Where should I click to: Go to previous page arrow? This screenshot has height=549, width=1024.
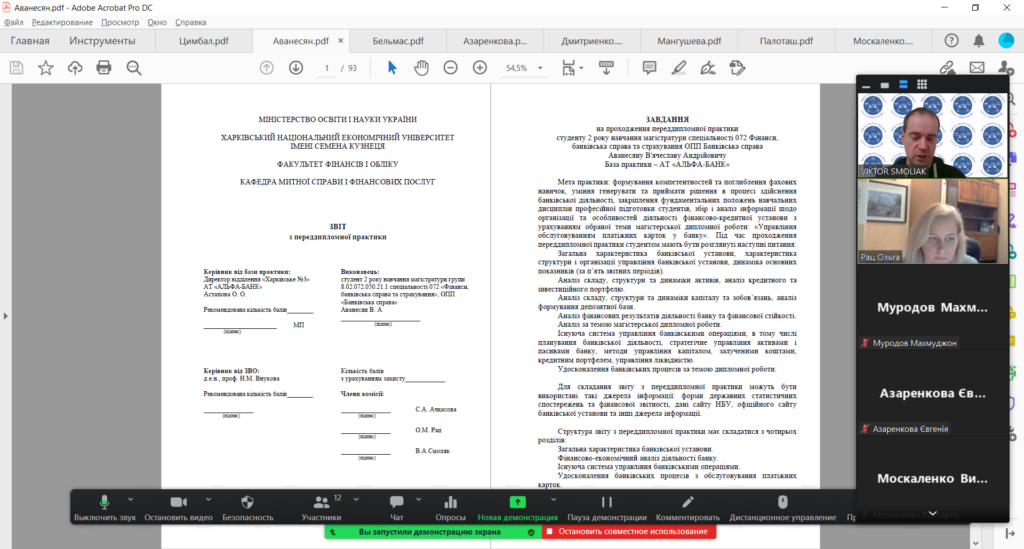pyautogui.click(x=266, y=68)
